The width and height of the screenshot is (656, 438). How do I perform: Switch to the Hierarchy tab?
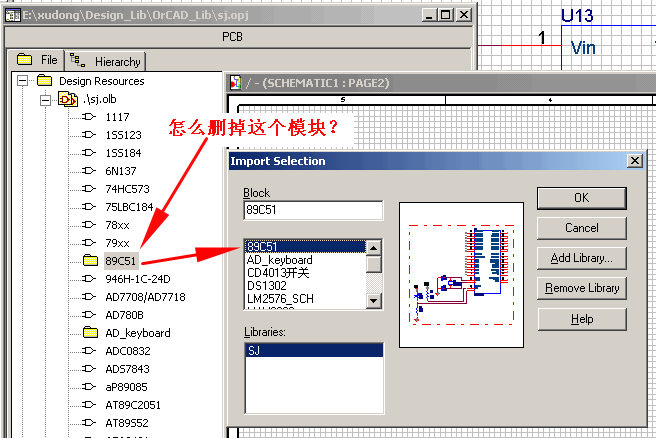pyautogui.click(x=105, y=61)
